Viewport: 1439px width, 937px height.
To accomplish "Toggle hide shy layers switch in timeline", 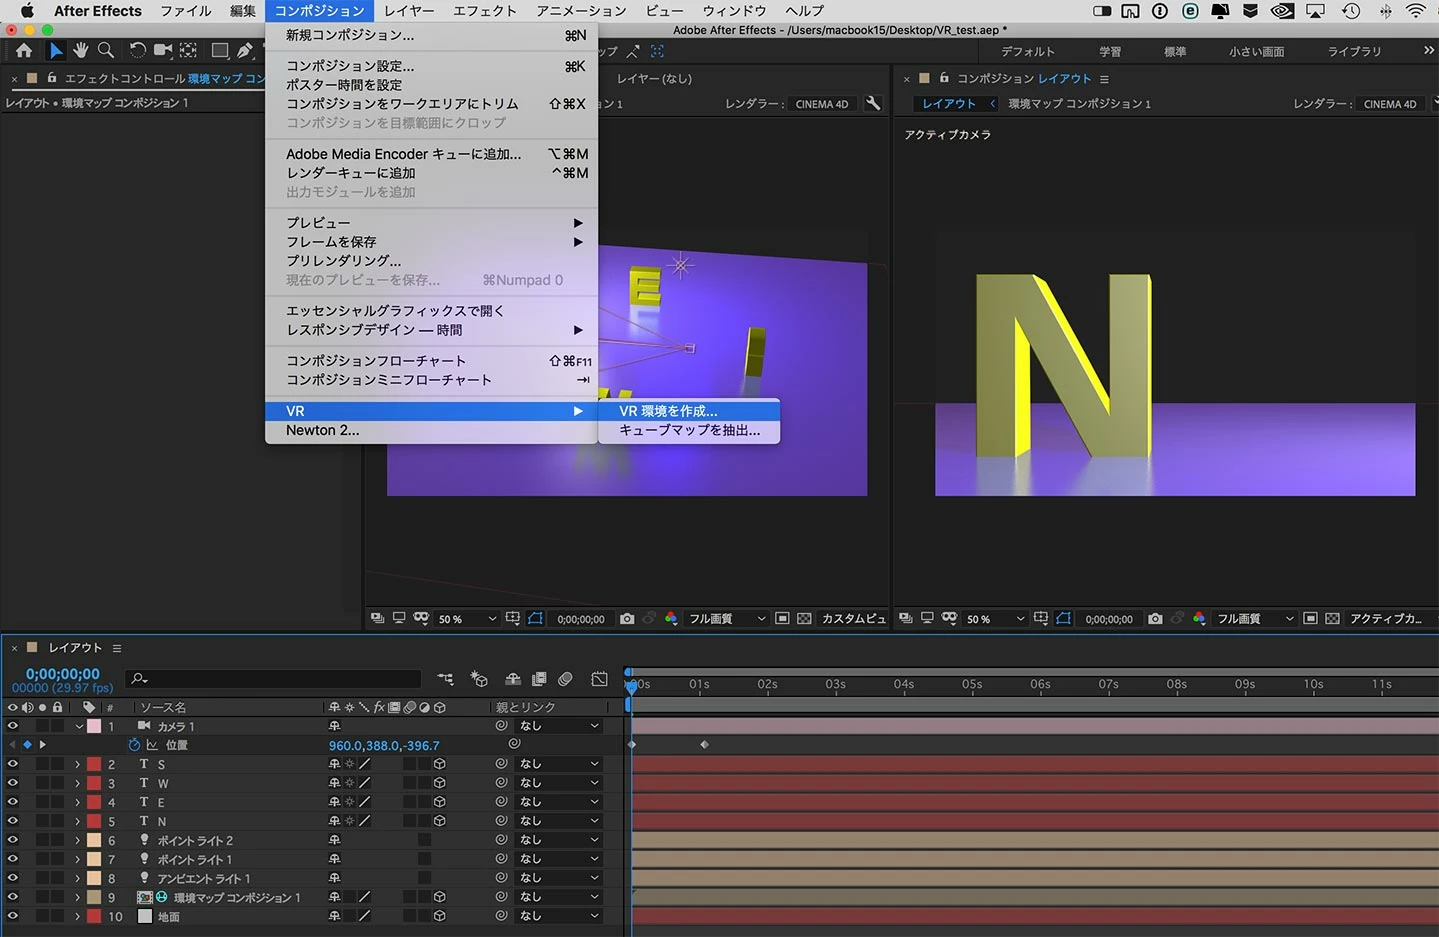I will click(513, 679).
